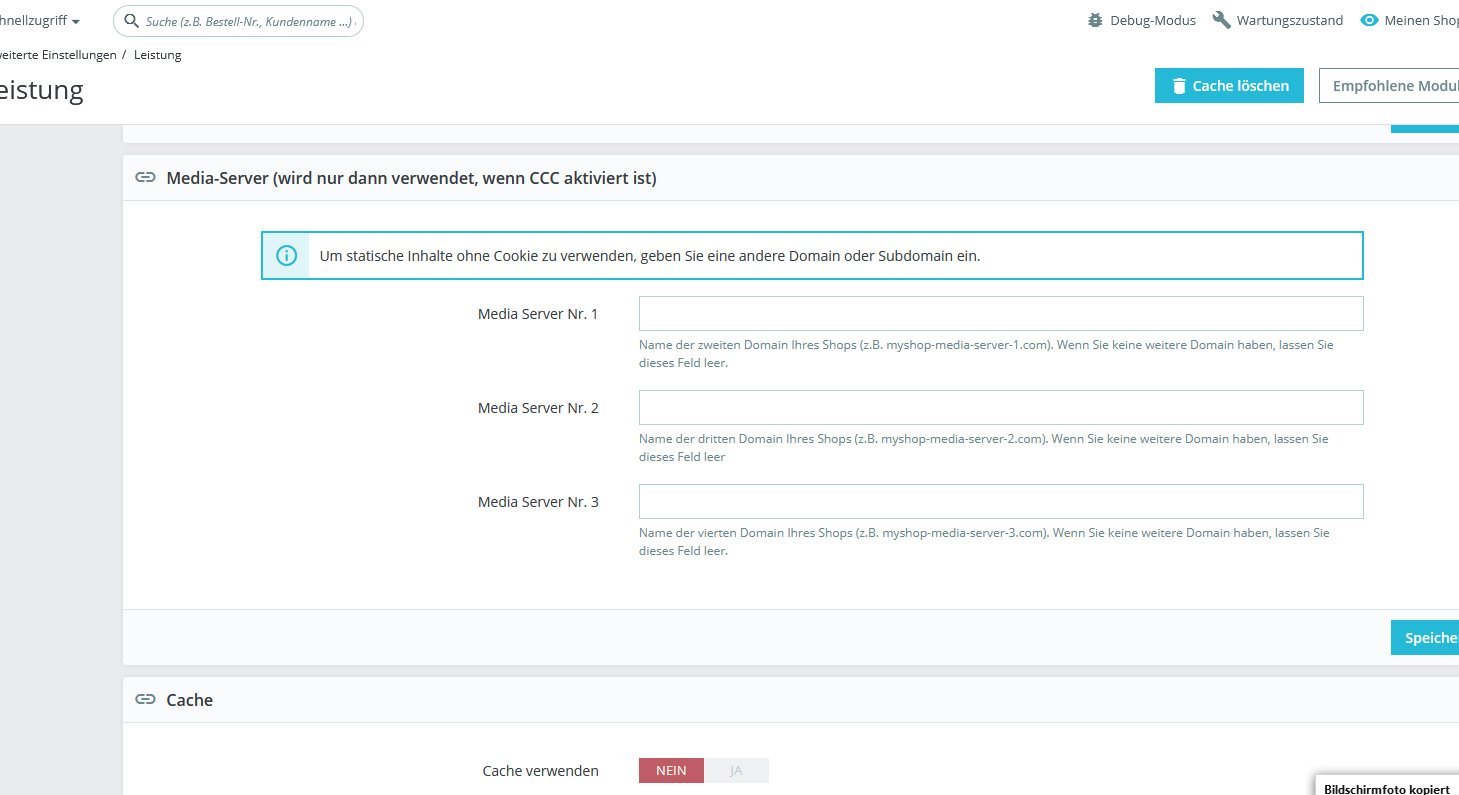Screen dimensions: 1459x795
Task: Focus the Media Server Nr. 3 field
Action: click(x=1001, y=502)
